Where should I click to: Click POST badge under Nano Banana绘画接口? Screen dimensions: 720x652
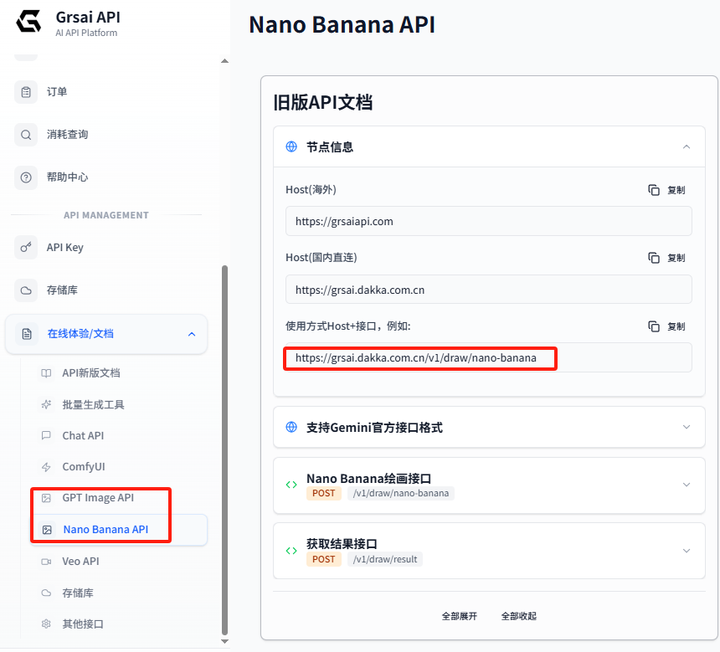(324, 493)
